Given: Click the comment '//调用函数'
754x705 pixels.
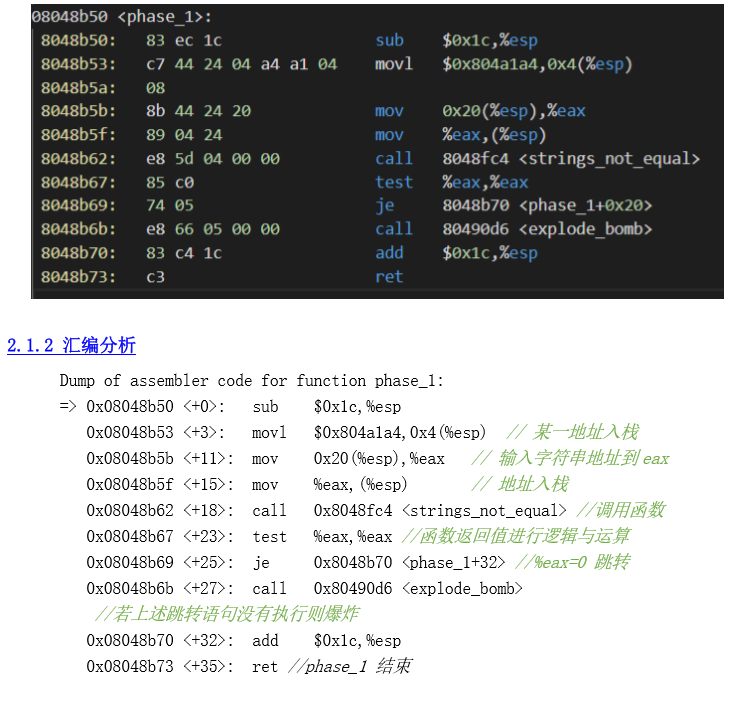Looking at the screenshot, I should pyautogui.click(x=621, y=510).
